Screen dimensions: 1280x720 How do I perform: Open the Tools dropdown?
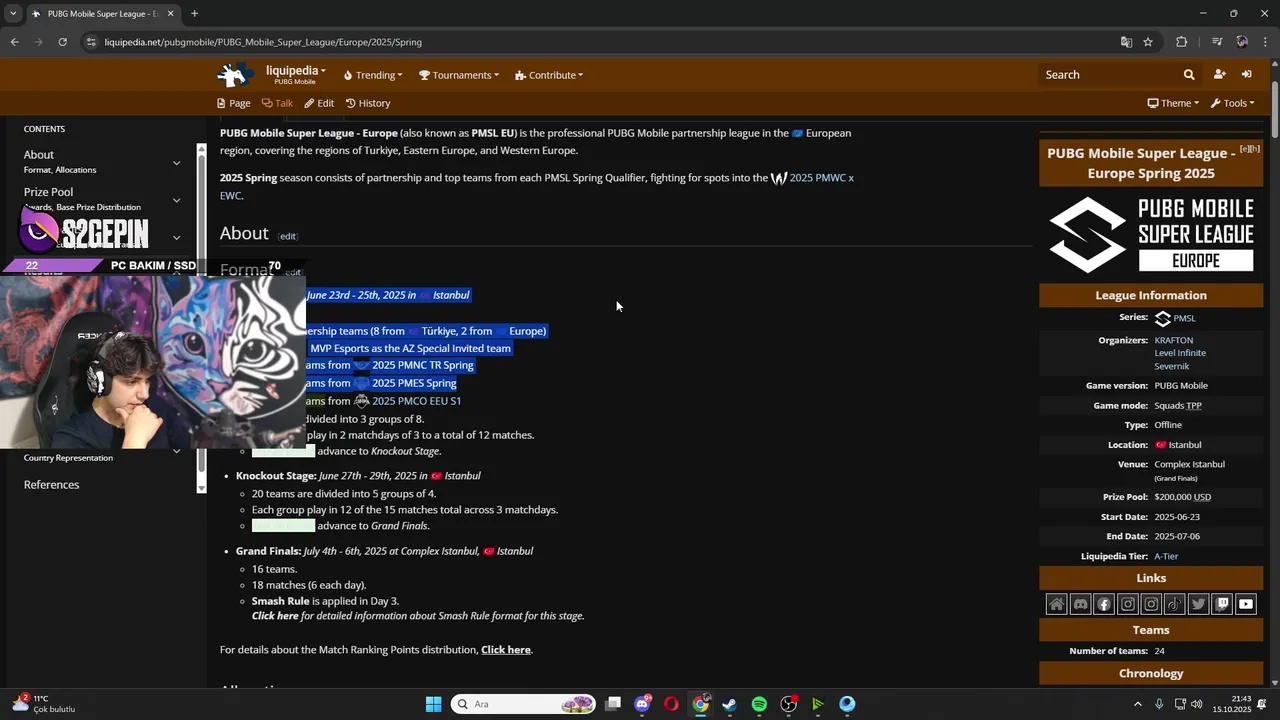tap(1232, 103)
